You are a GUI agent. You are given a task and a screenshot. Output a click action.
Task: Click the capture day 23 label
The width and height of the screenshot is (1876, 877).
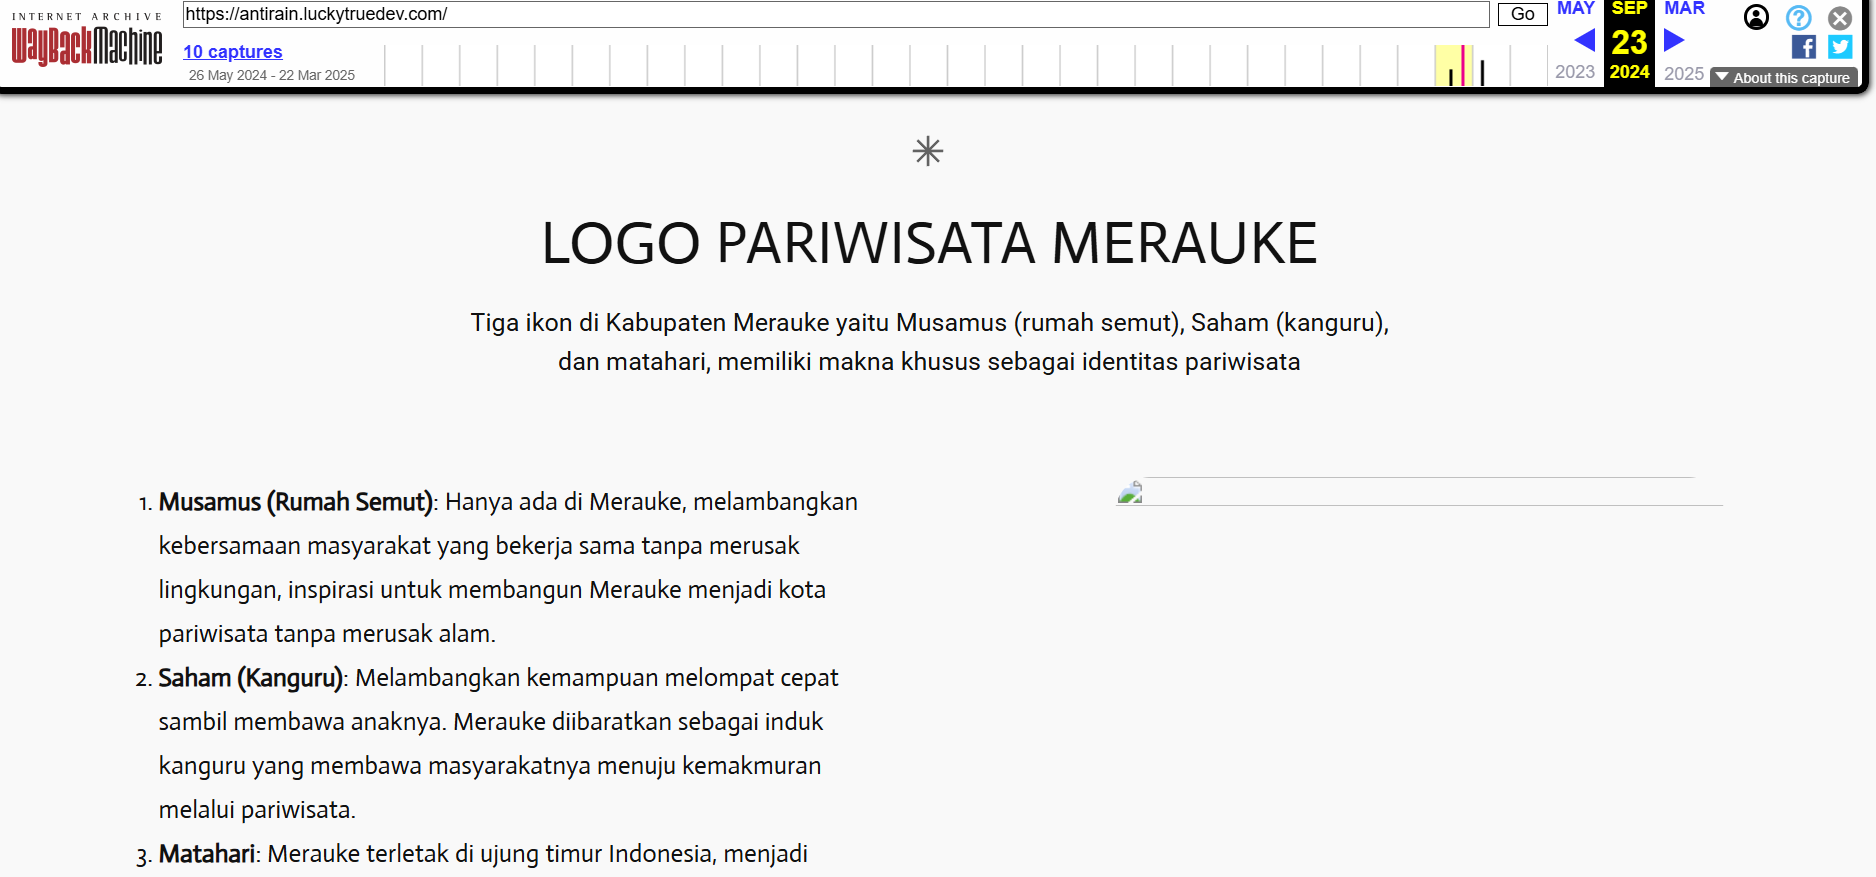pyautogui.click(x=1629, y=42)
